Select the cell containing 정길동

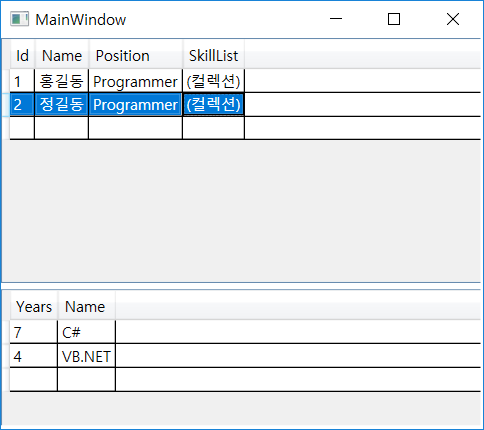pyautogui.click(x=62, y=104)
